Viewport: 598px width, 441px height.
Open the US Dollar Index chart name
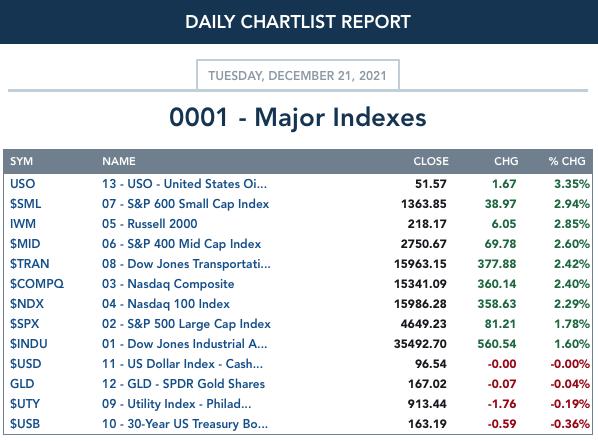[182, 364]
